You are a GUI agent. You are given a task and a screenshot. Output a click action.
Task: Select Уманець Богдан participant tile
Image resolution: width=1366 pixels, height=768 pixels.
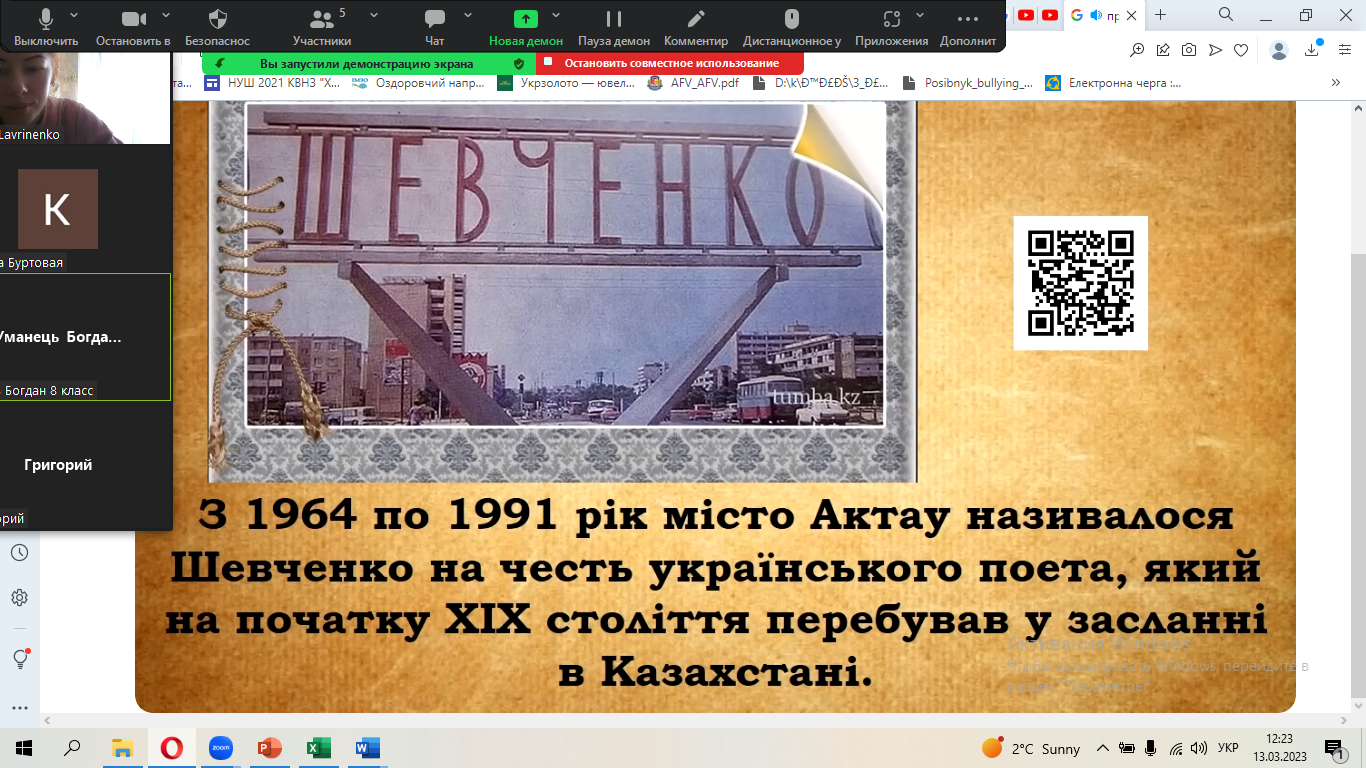85,337
